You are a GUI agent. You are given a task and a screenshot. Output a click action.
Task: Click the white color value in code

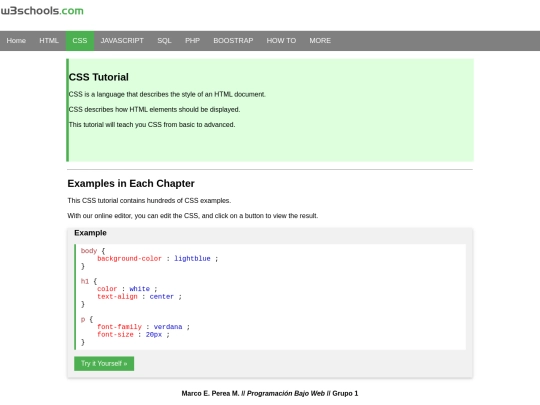click(x=139, y=289)
